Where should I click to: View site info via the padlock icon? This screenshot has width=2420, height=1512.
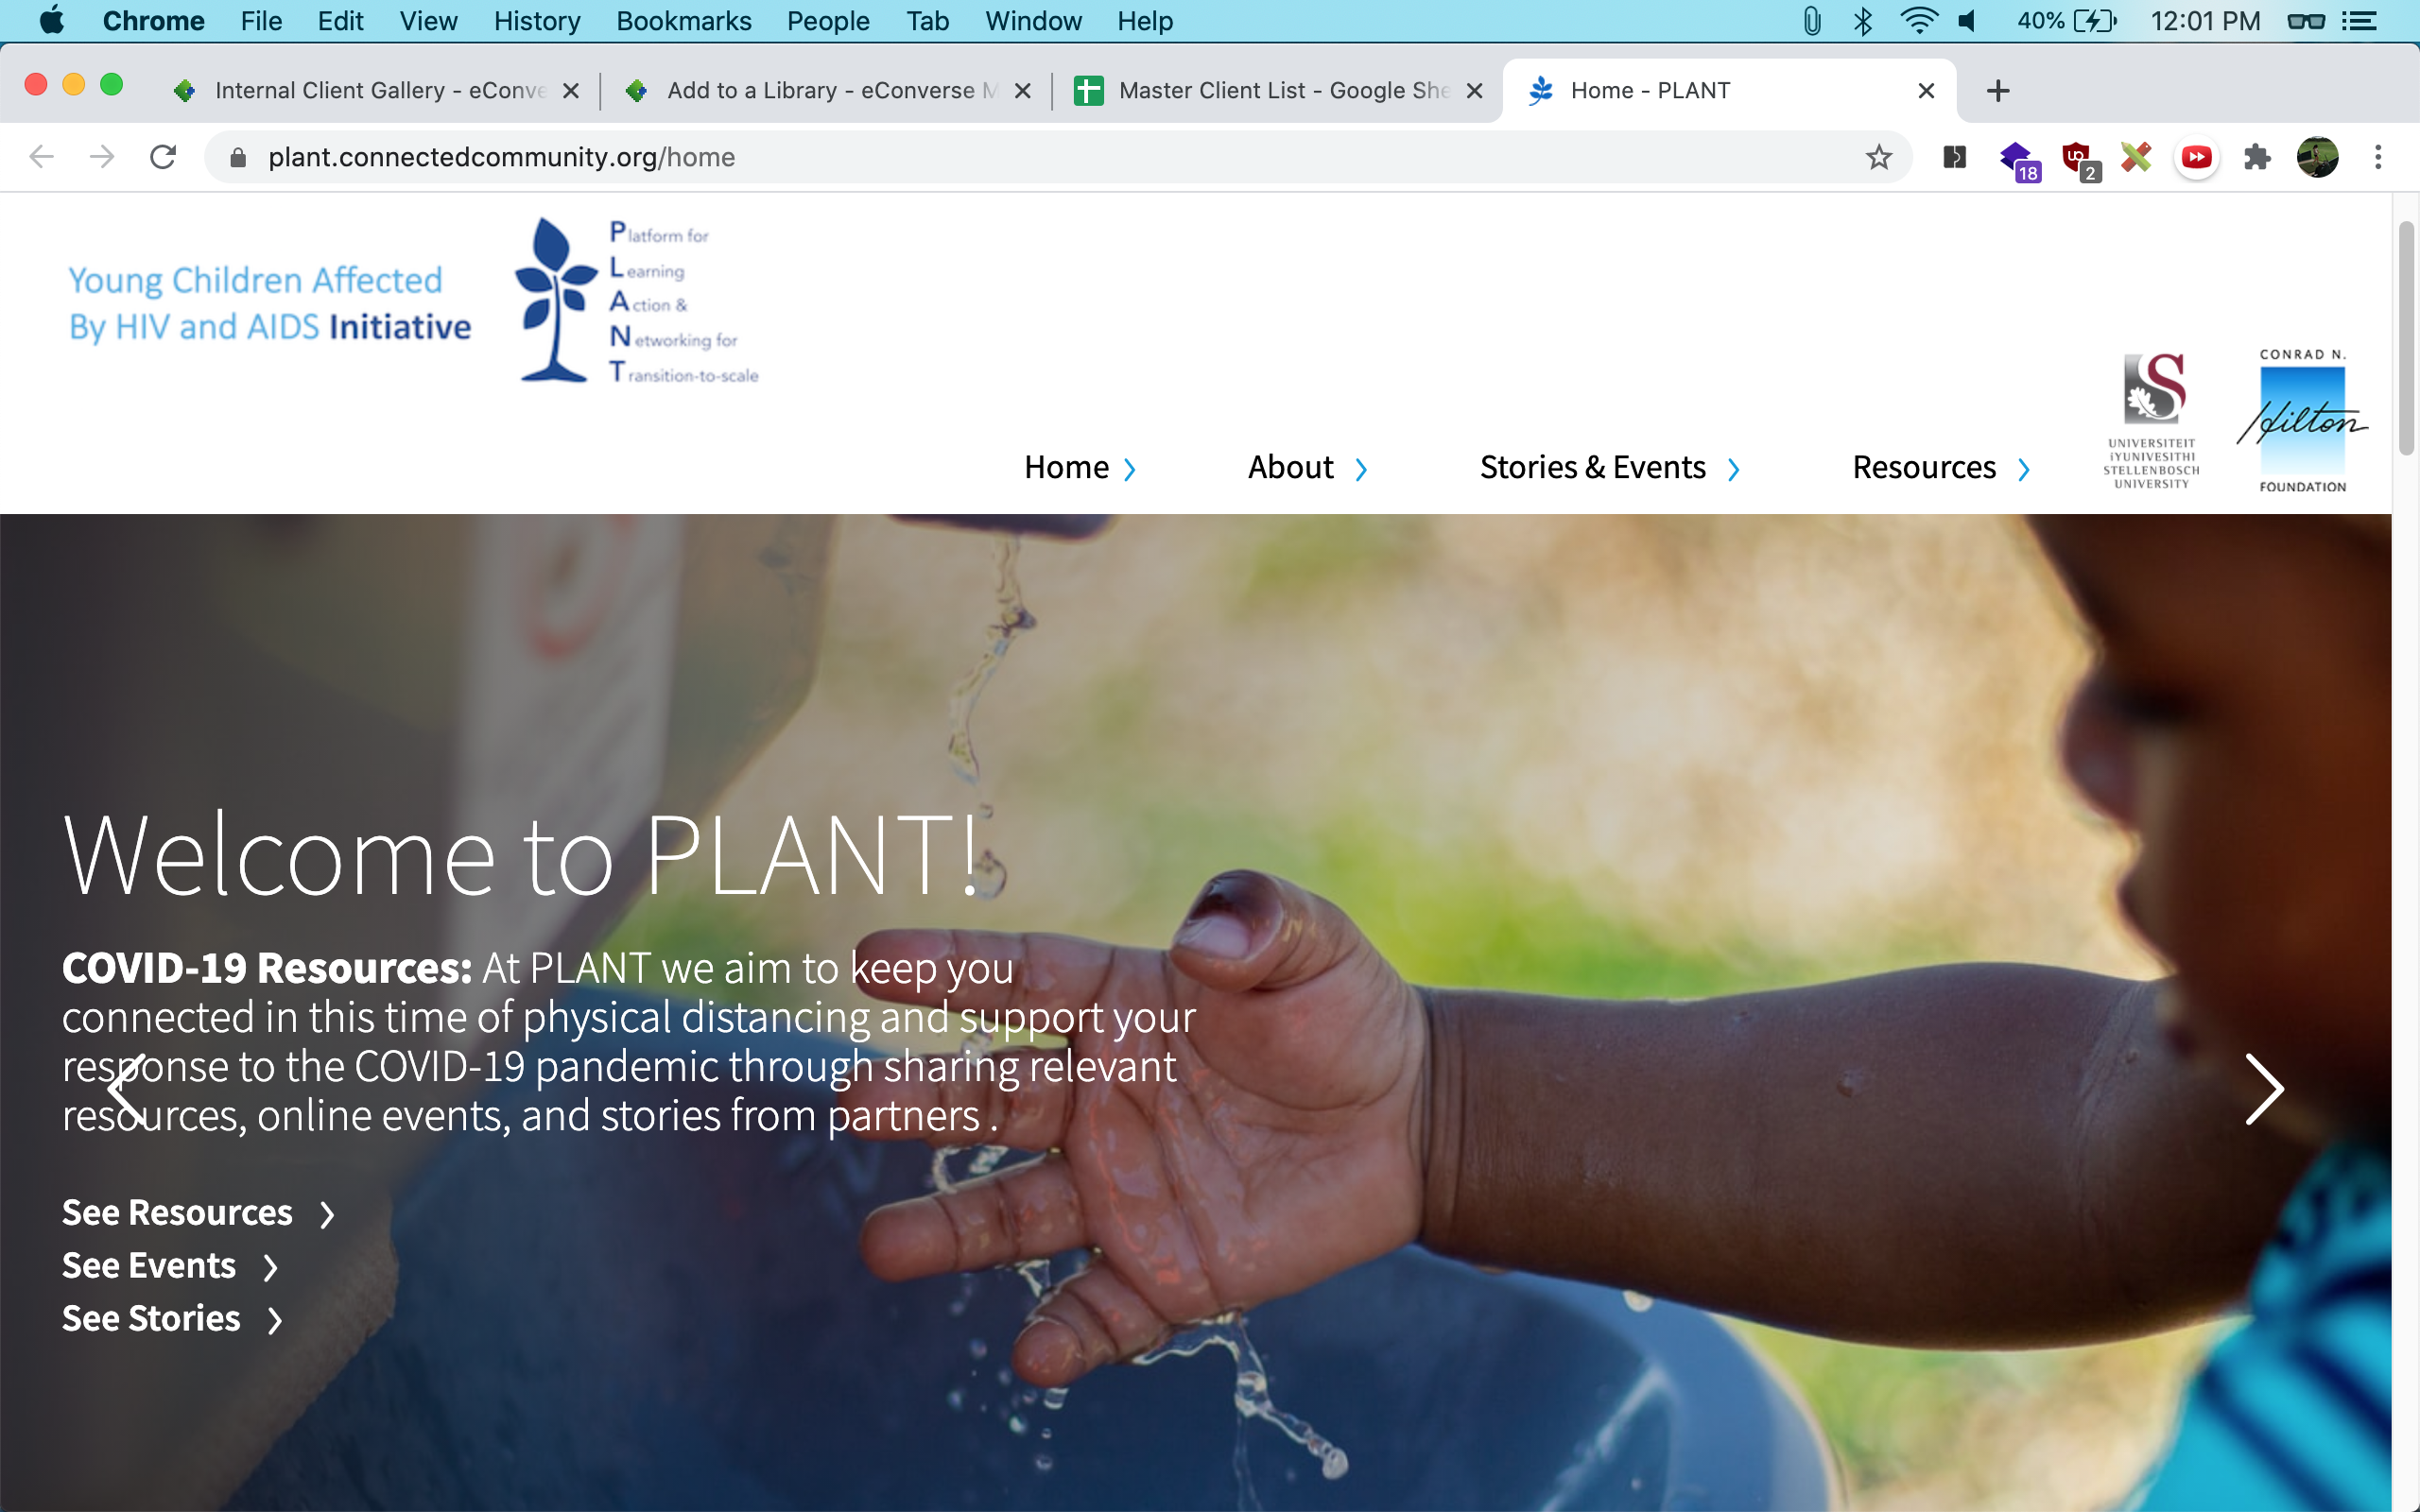[x=237, y=157]
